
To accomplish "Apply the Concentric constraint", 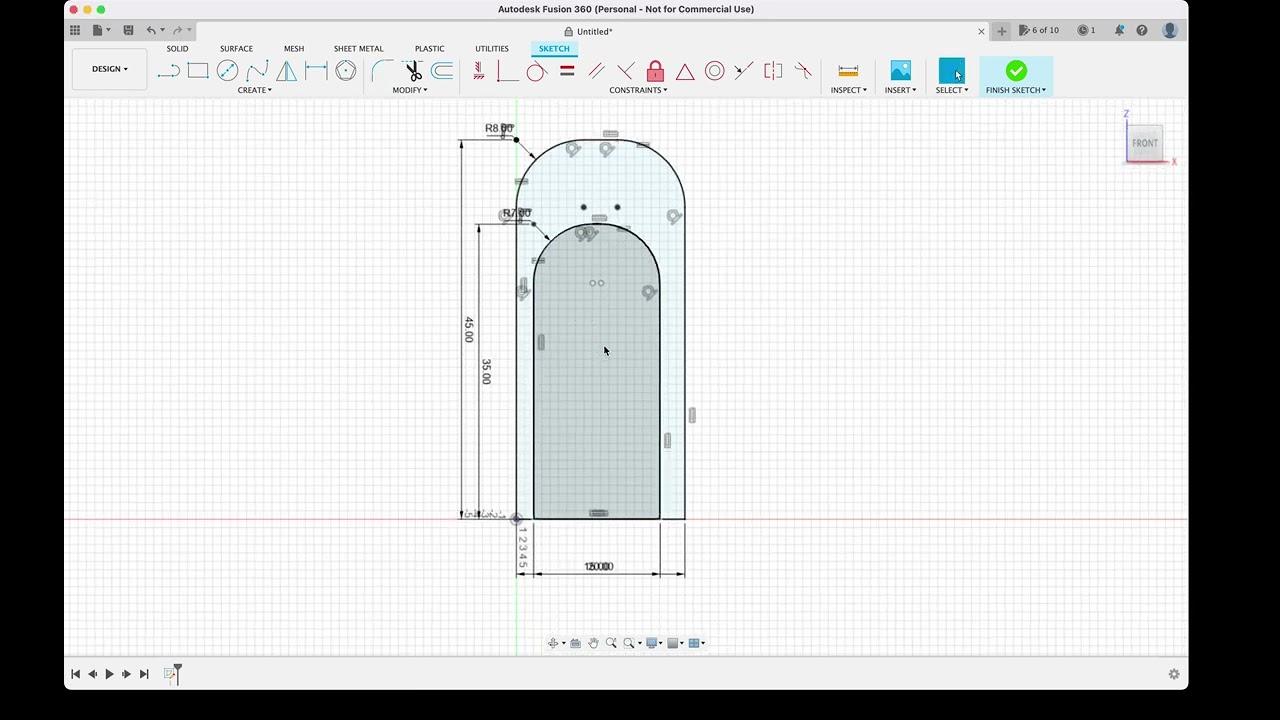I will [x=714, y=71].
